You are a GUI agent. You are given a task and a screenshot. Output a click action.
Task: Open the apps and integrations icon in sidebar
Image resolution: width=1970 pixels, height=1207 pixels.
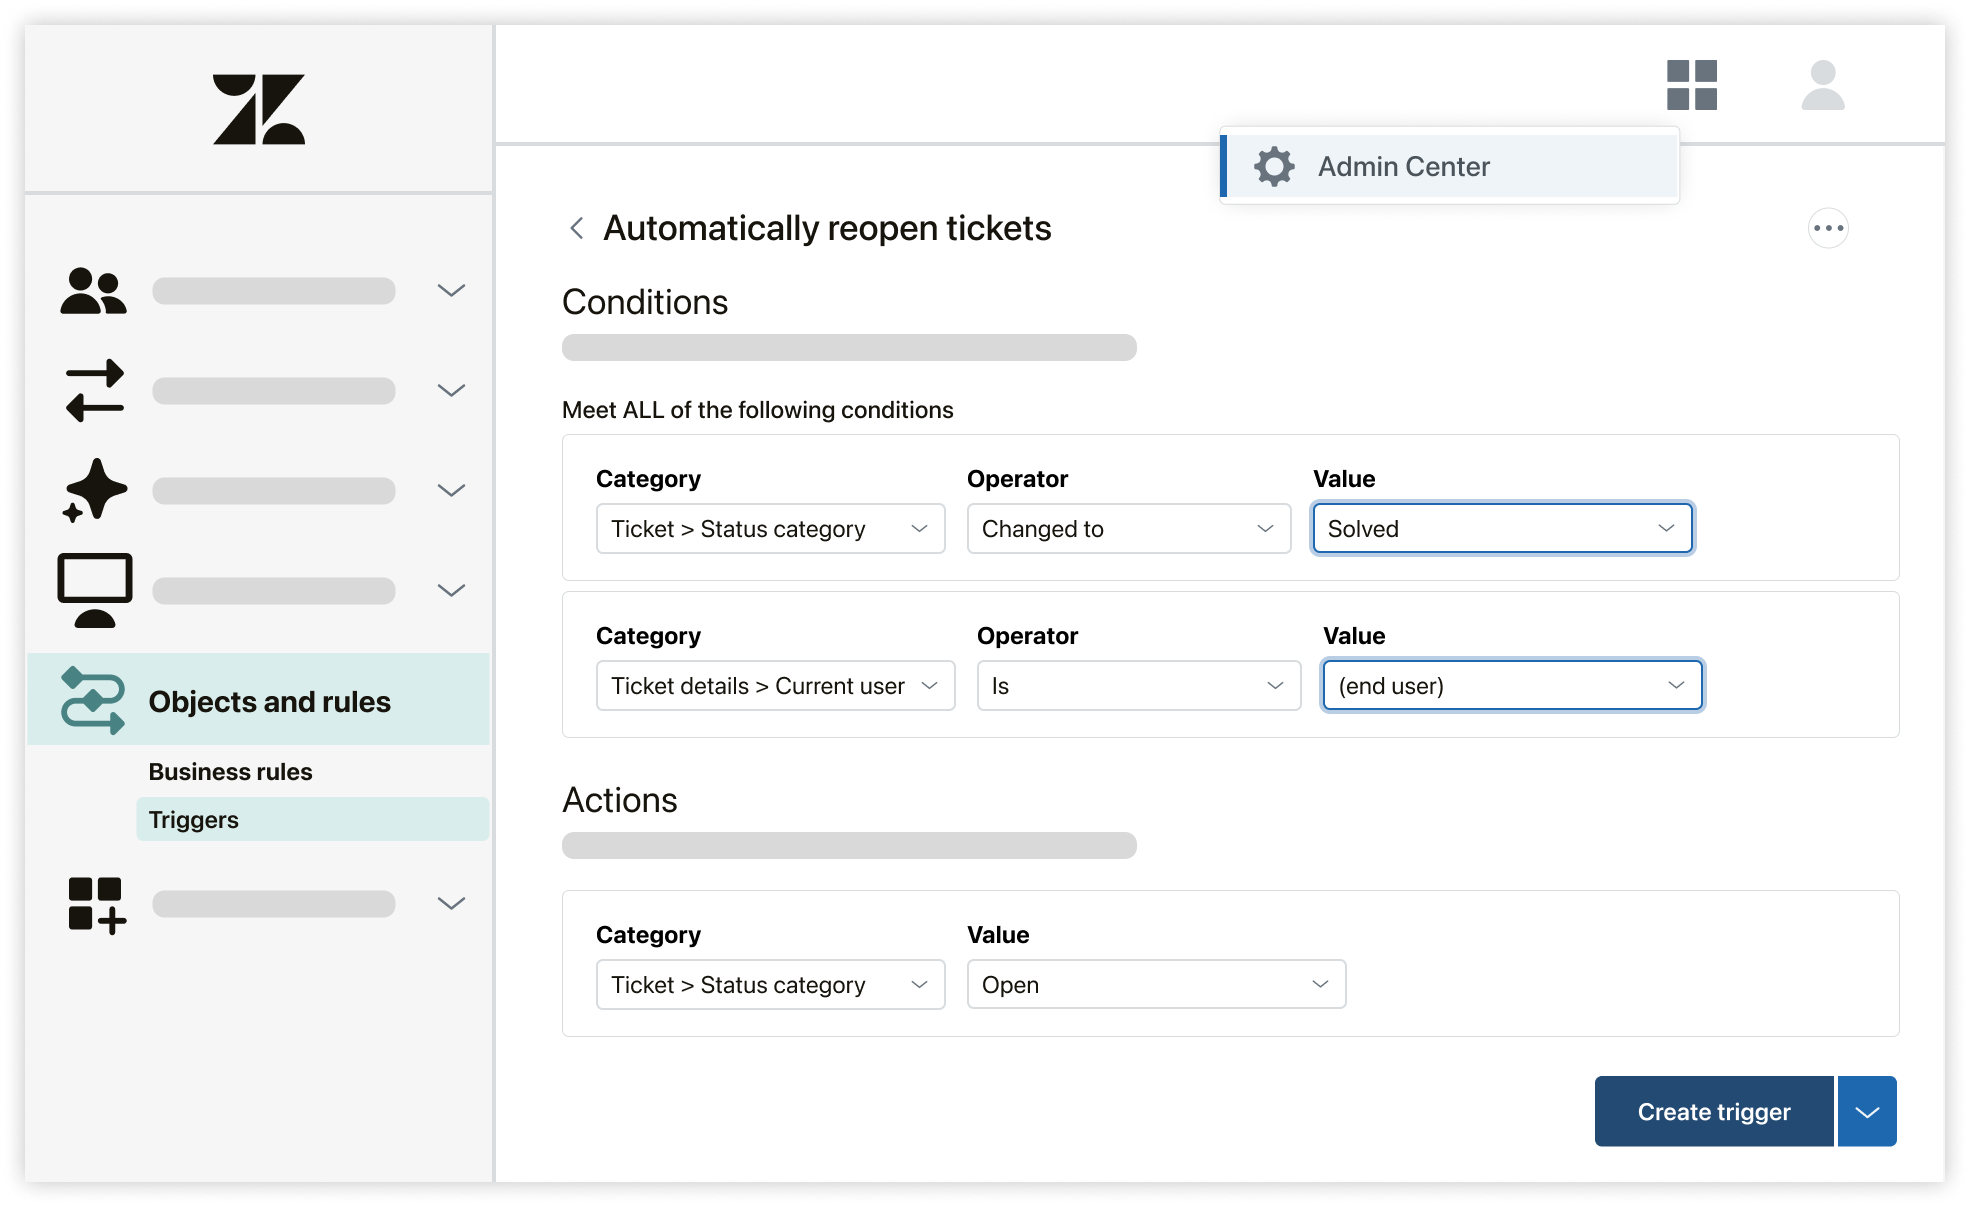(95, 903)
